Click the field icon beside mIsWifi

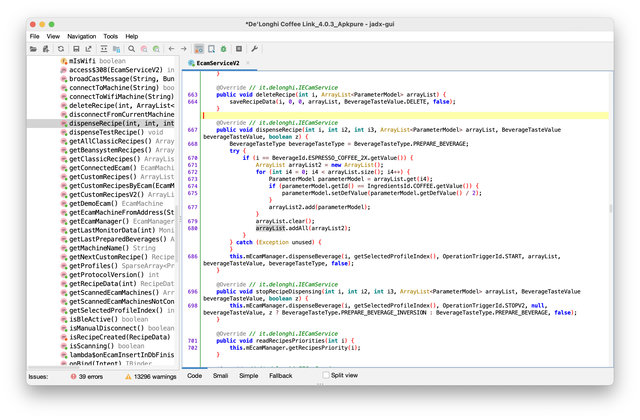click(x=64, y=61)
